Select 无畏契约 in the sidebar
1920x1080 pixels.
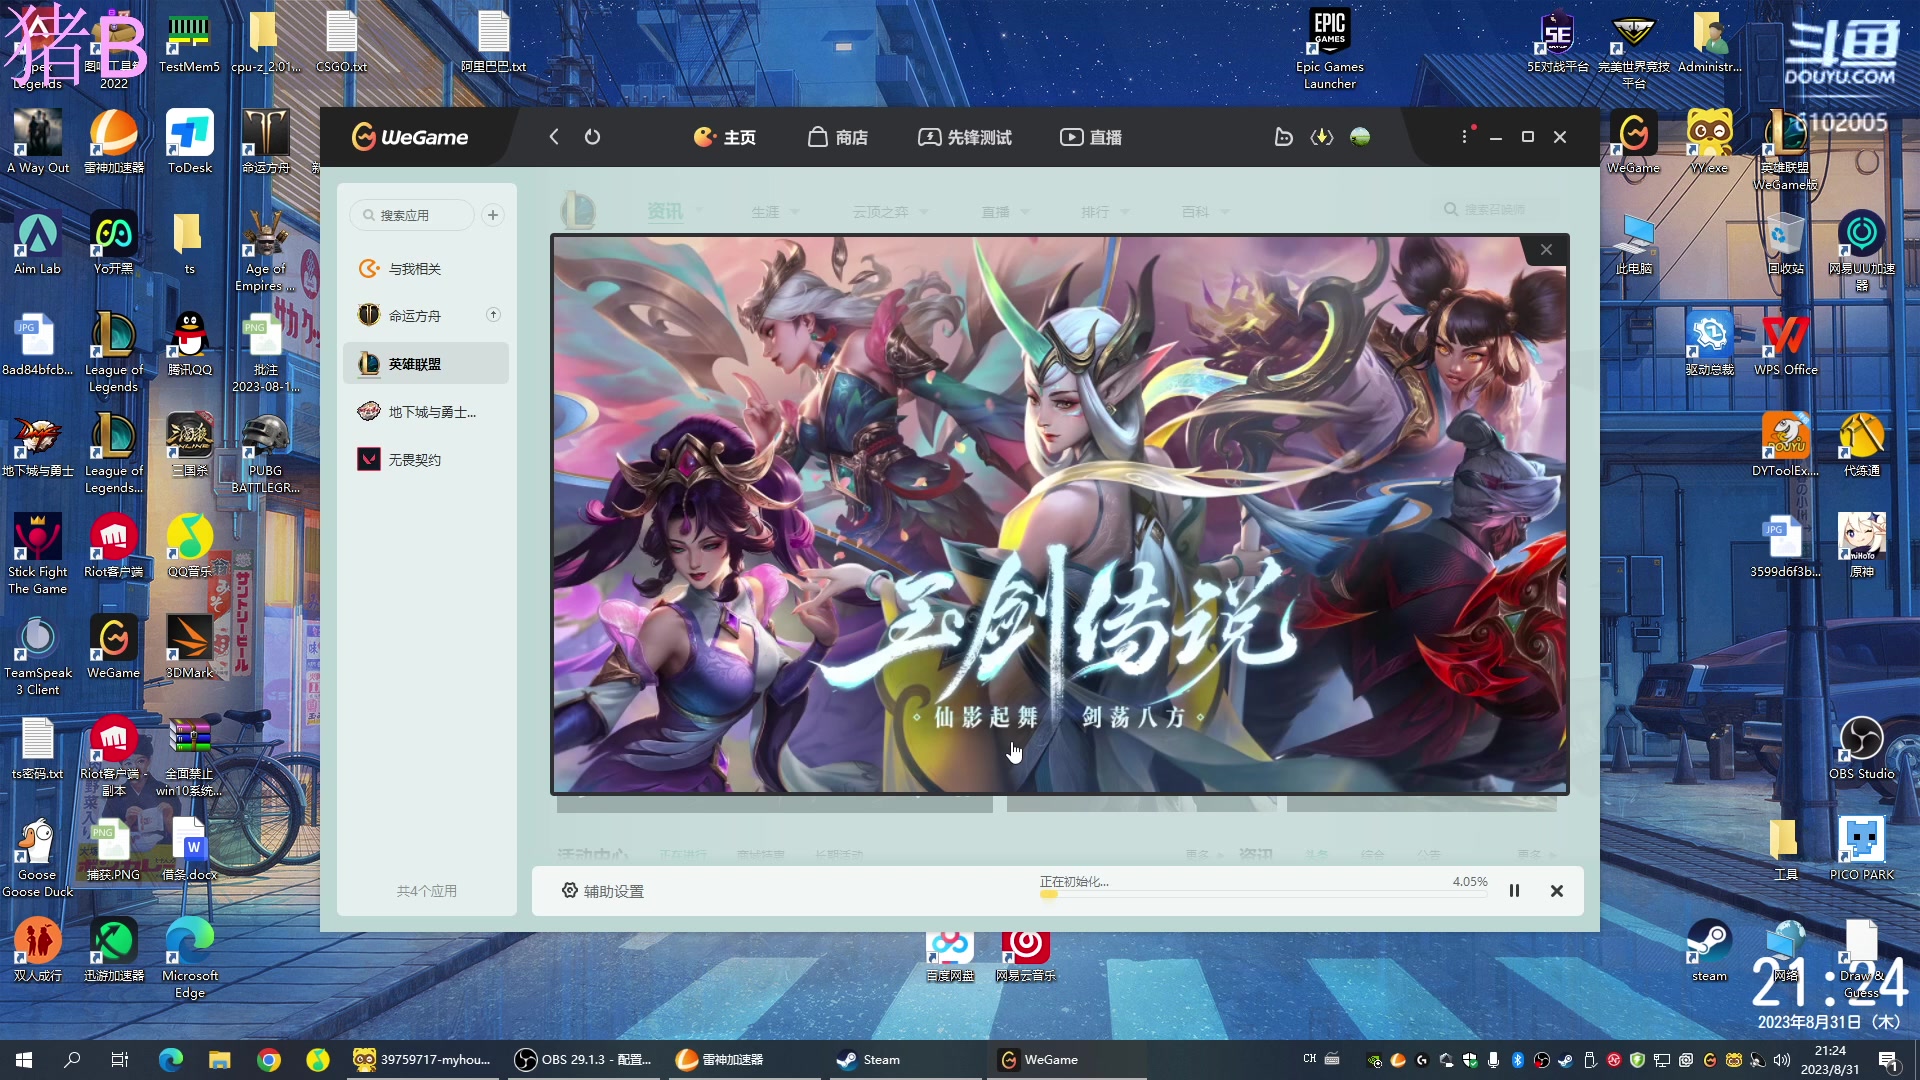pos(426,460)
